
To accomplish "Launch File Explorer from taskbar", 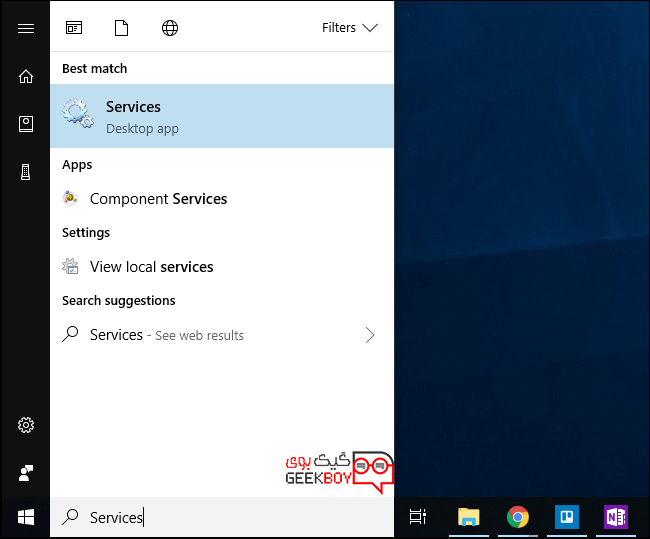I will tap(468, 517).
